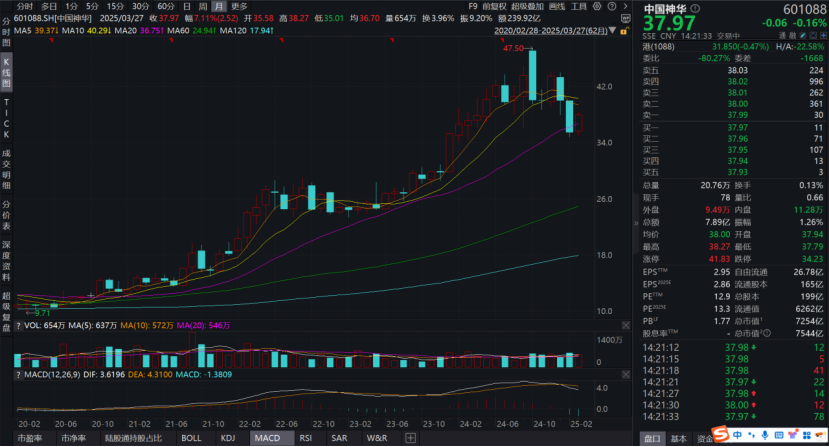Click the 画线 drawing button
829x447 pixels.
(558, 6)
